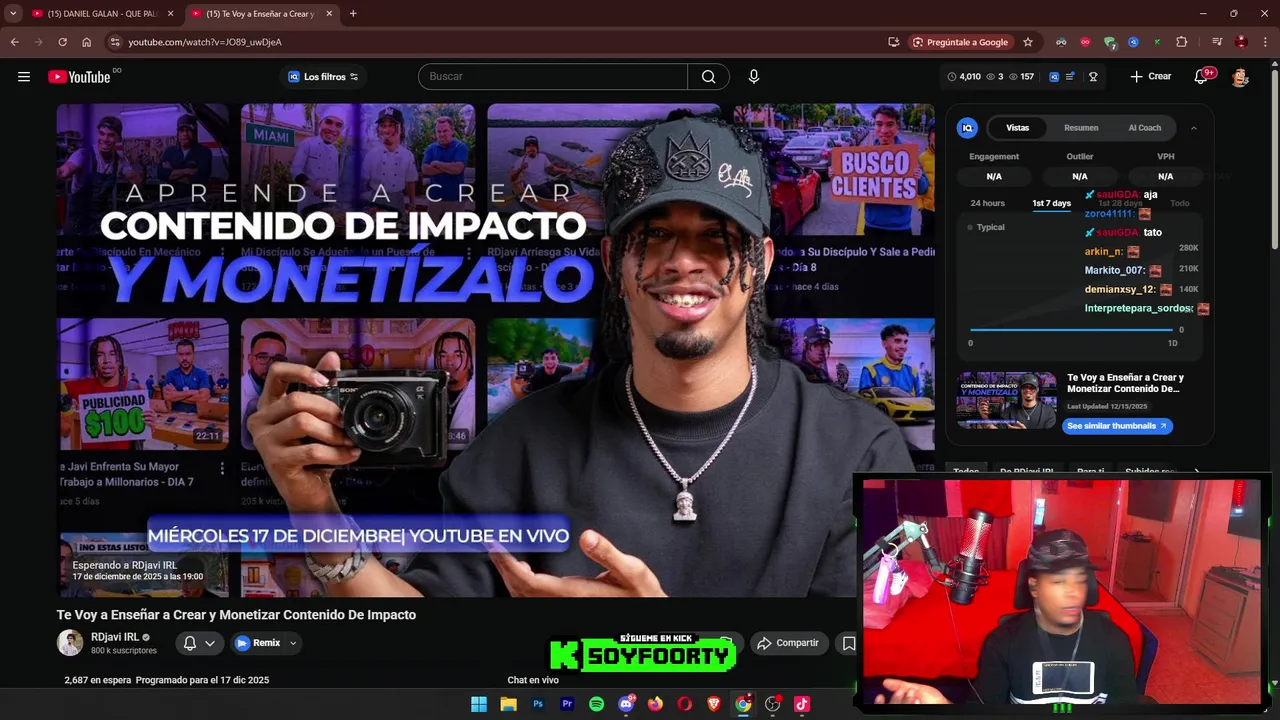Image resolution: width=1280 pixels, height=720 pixels.
Task: Click the Outlier N/A value
Action: tap(1080, 177)
